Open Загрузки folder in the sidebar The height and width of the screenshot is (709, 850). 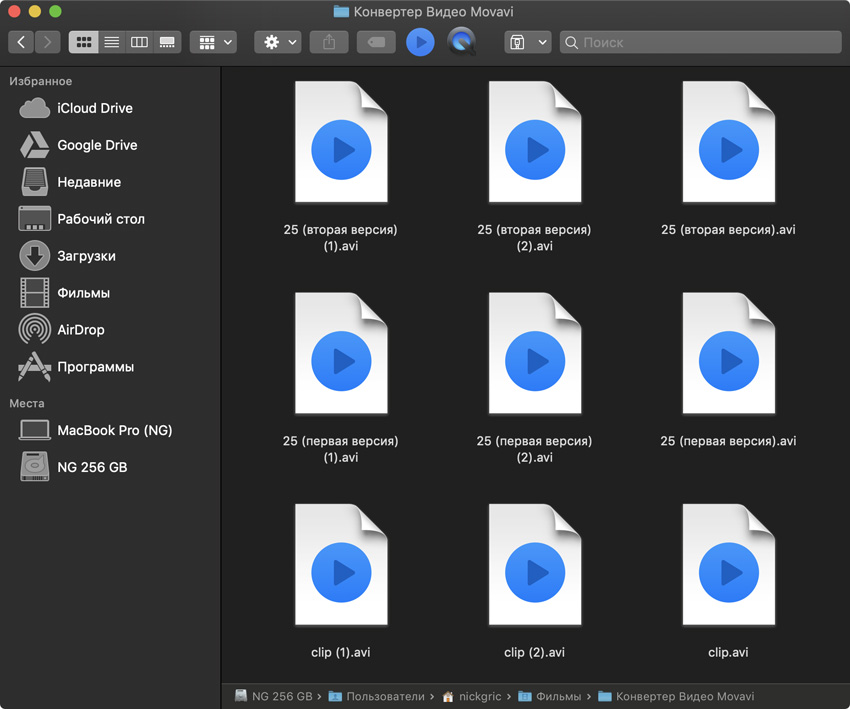86,256
